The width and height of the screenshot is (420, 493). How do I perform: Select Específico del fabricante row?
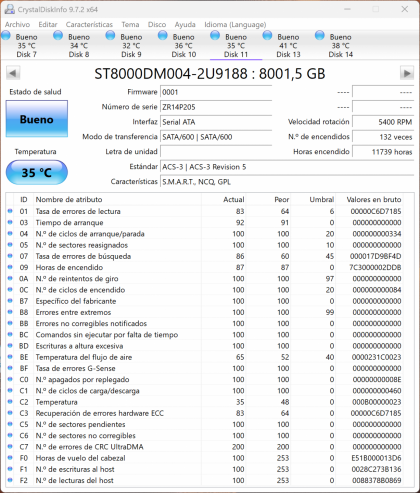pyautogui.click(x=204, y=301)
